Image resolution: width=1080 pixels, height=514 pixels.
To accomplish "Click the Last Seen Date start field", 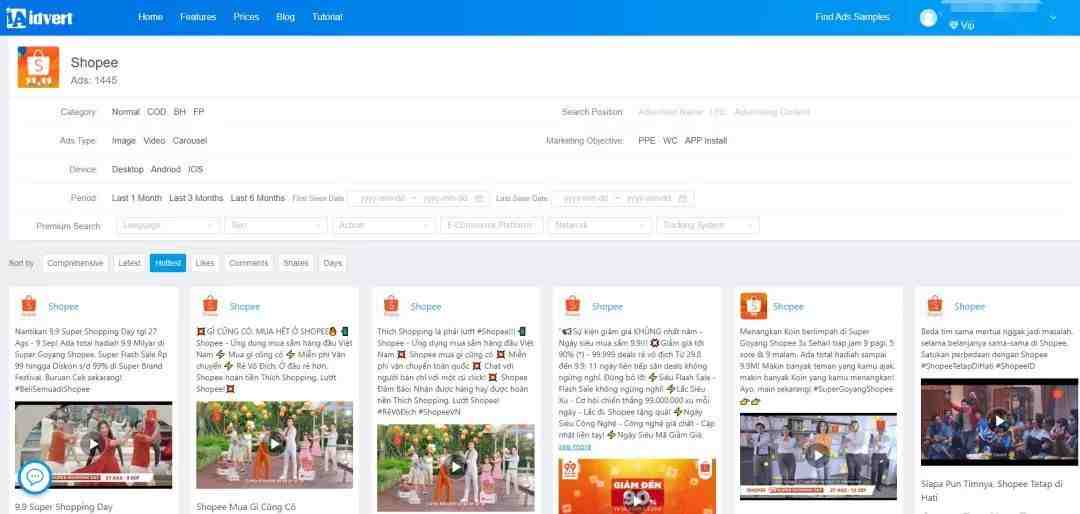I will tap(586, 198).
